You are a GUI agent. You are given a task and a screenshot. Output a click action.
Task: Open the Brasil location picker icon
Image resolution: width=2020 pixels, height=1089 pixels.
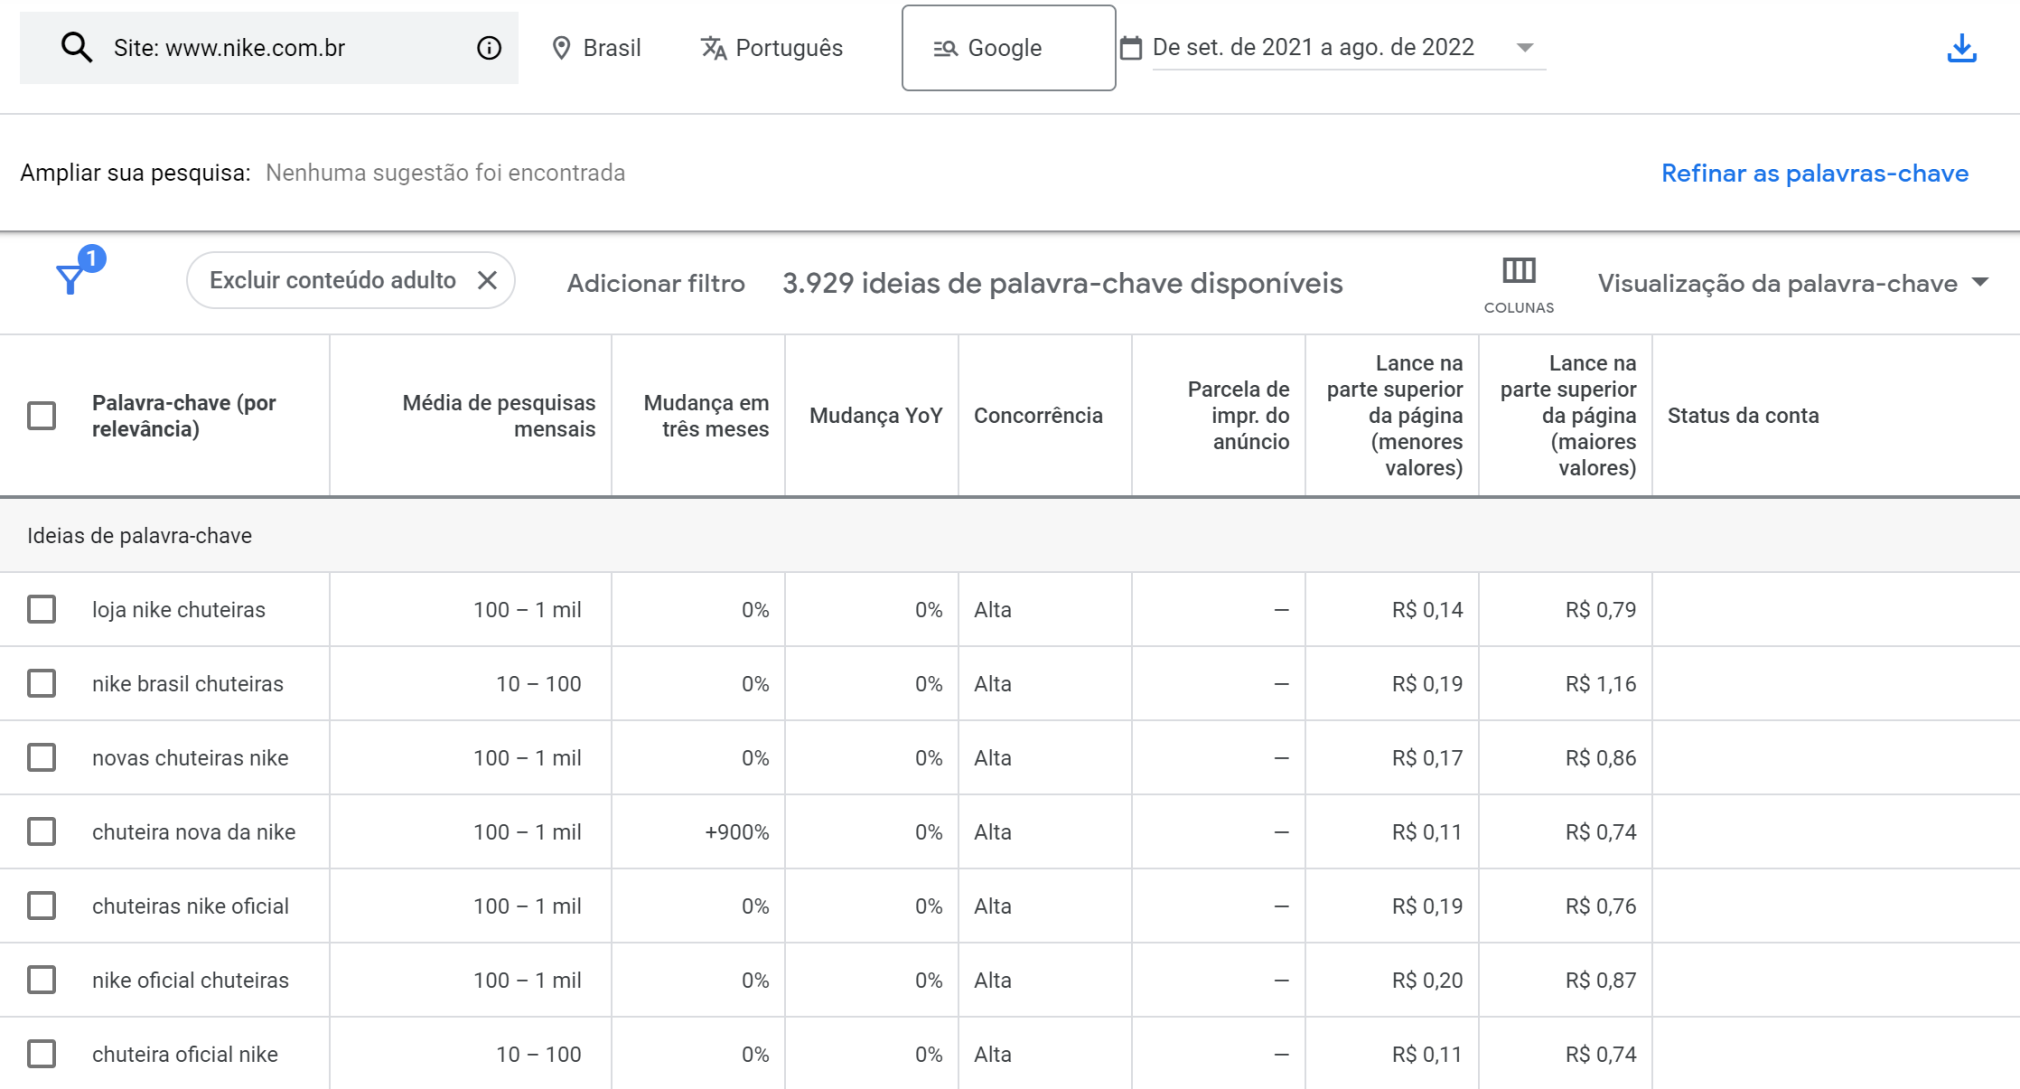click(x=562, y=47)
